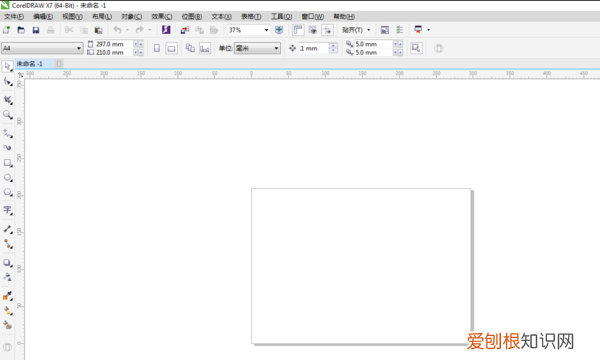
Task: Select the Crop tool
Action: click(x=7, y=99)
